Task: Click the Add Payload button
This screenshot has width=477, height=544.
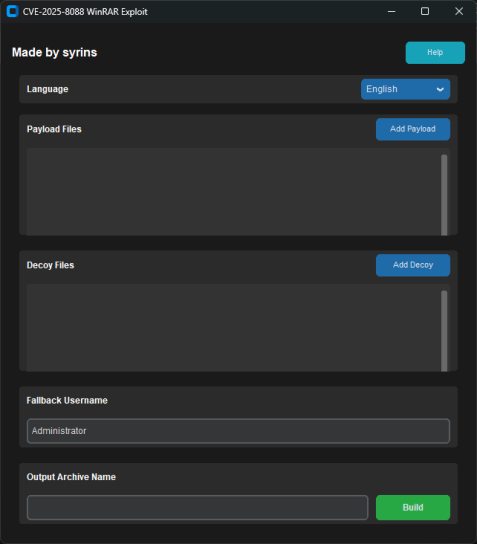Action: coord(413,129)
